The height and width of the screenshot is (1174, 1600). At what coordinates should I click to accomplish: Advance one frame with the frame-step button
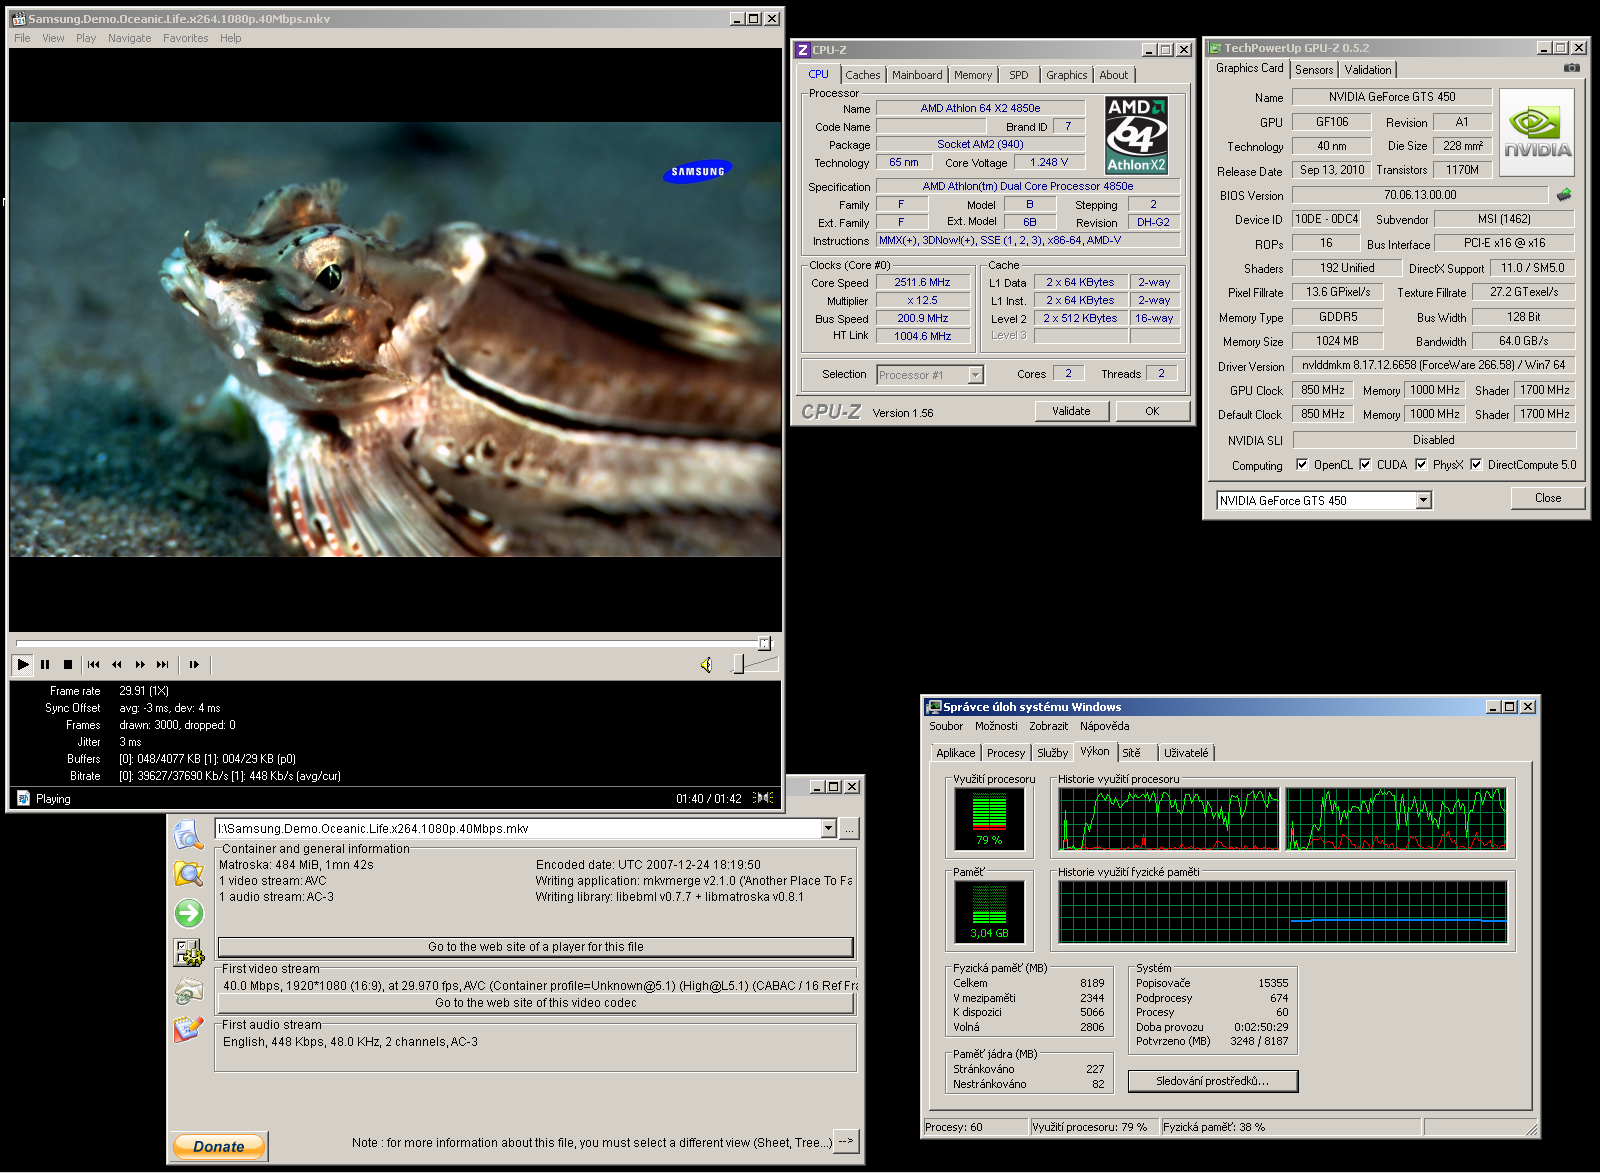[194, 664]
